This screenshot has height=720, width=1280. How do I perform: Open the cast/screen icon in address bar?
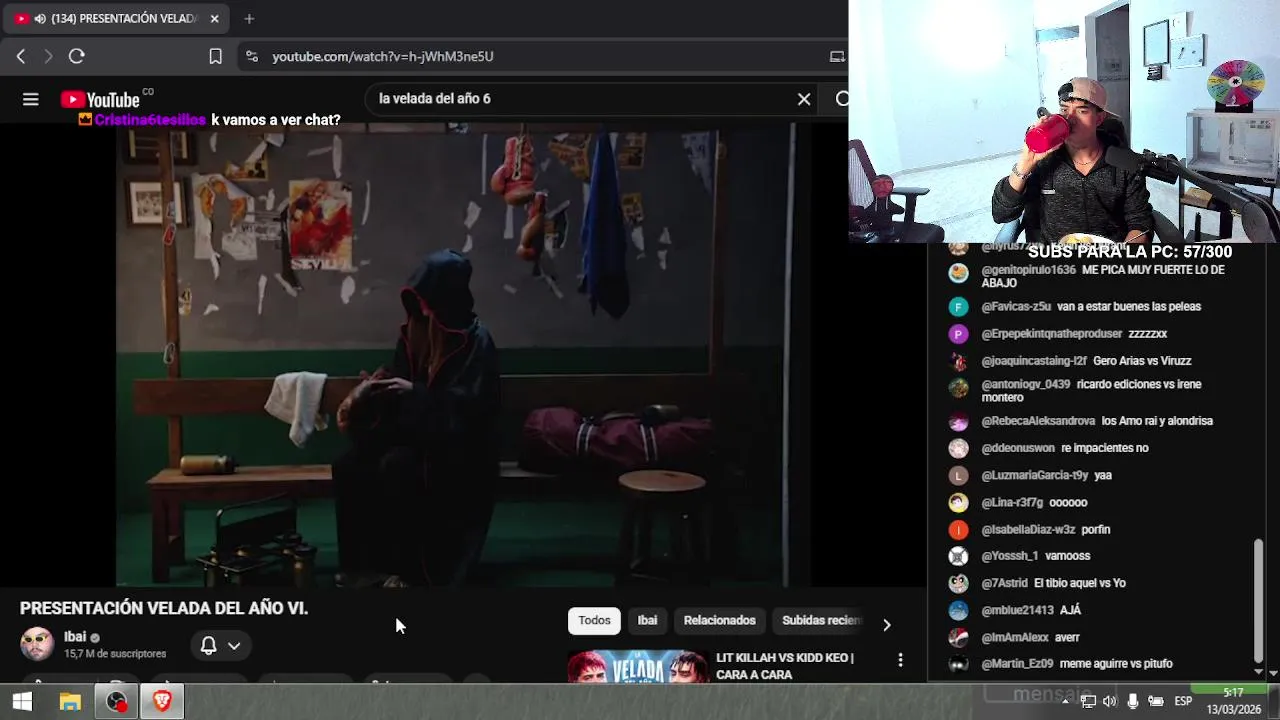838,57
